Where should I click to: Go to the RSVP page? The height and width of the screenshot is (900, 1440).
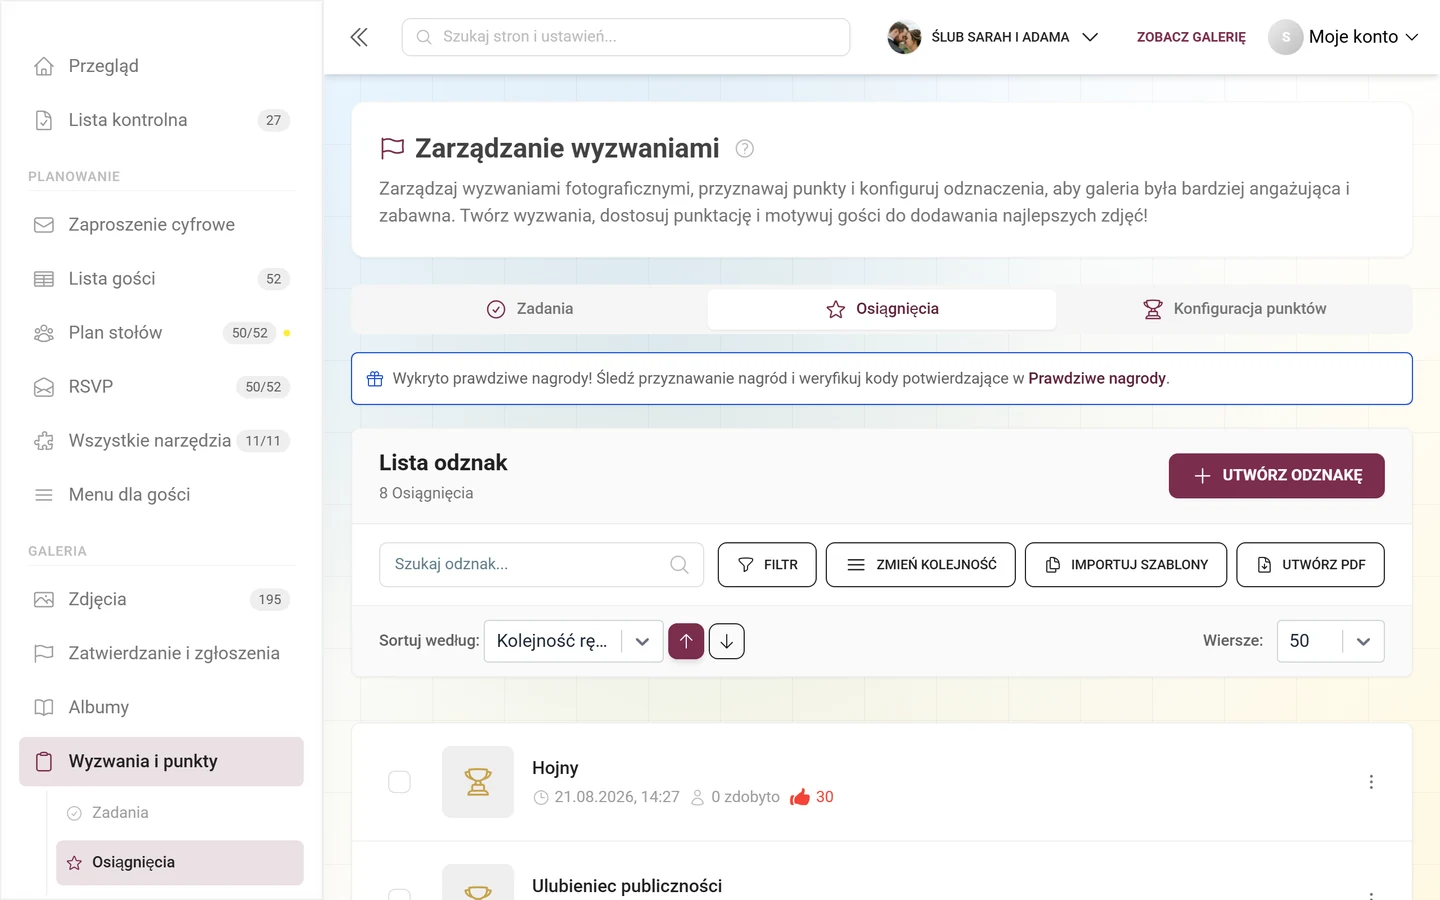point(161,387)
